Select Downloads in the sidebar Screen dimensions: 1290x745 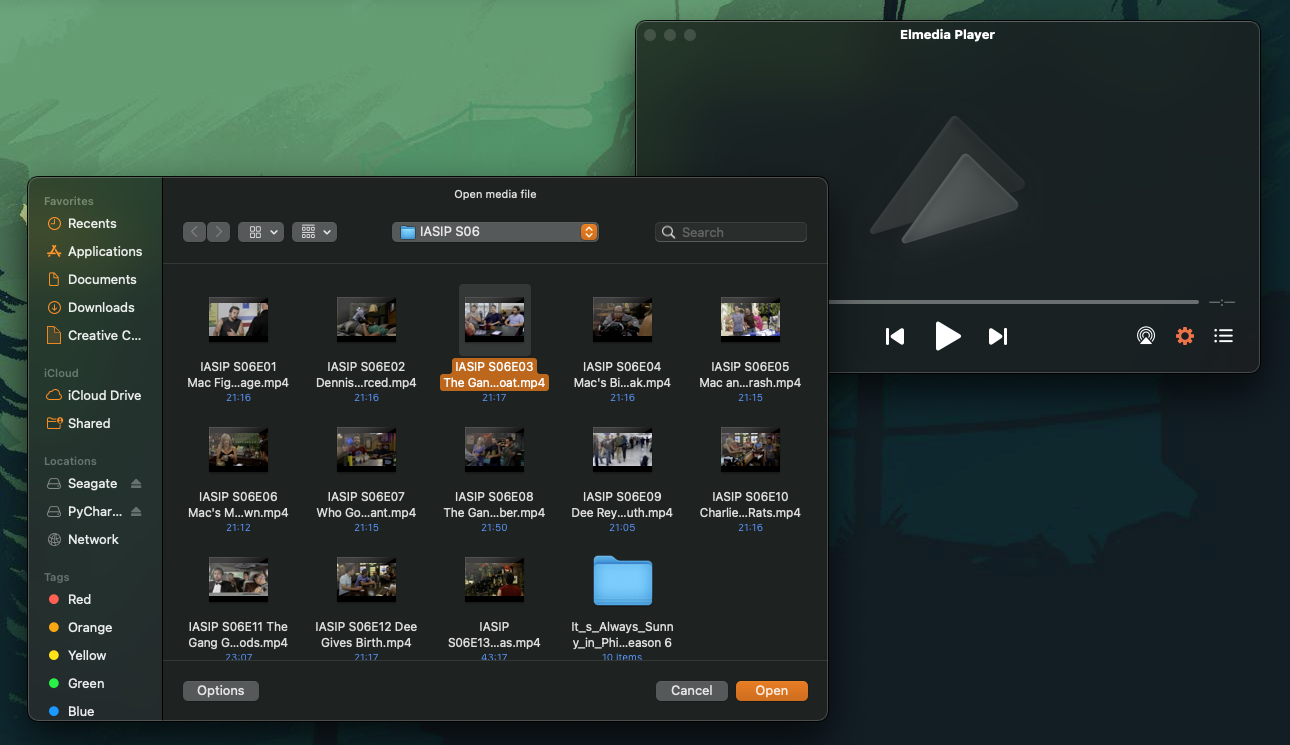click(x=100, y=308)
